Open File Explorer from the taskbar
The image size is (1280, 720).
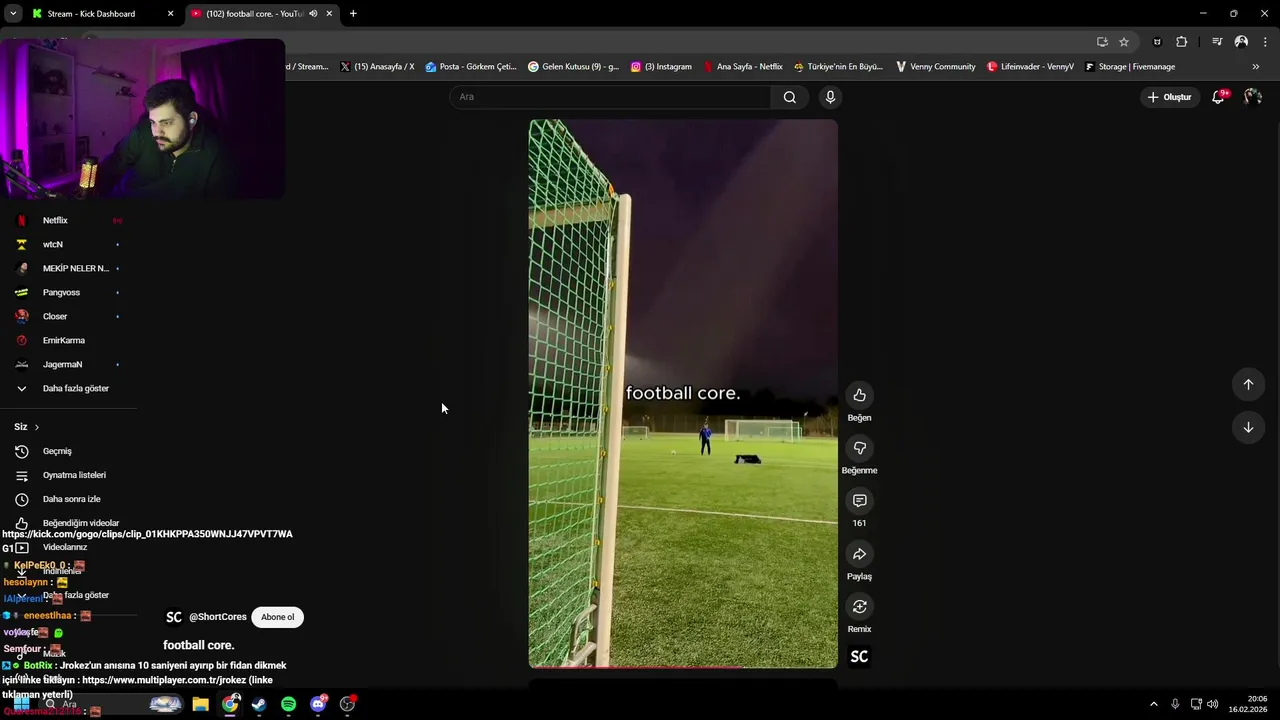(x=200, y=704)
